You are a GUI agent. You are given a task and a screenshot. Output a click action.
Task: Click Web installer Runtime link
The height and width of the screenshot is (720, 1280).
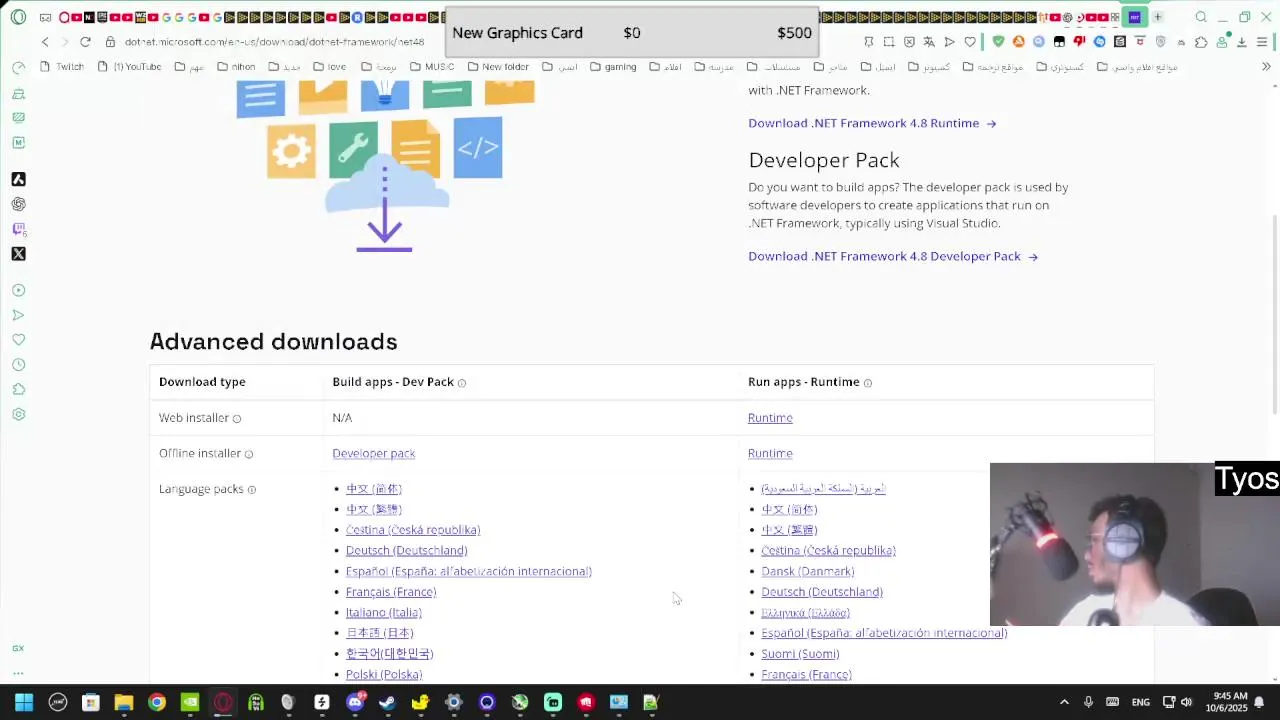coord(770,418)
